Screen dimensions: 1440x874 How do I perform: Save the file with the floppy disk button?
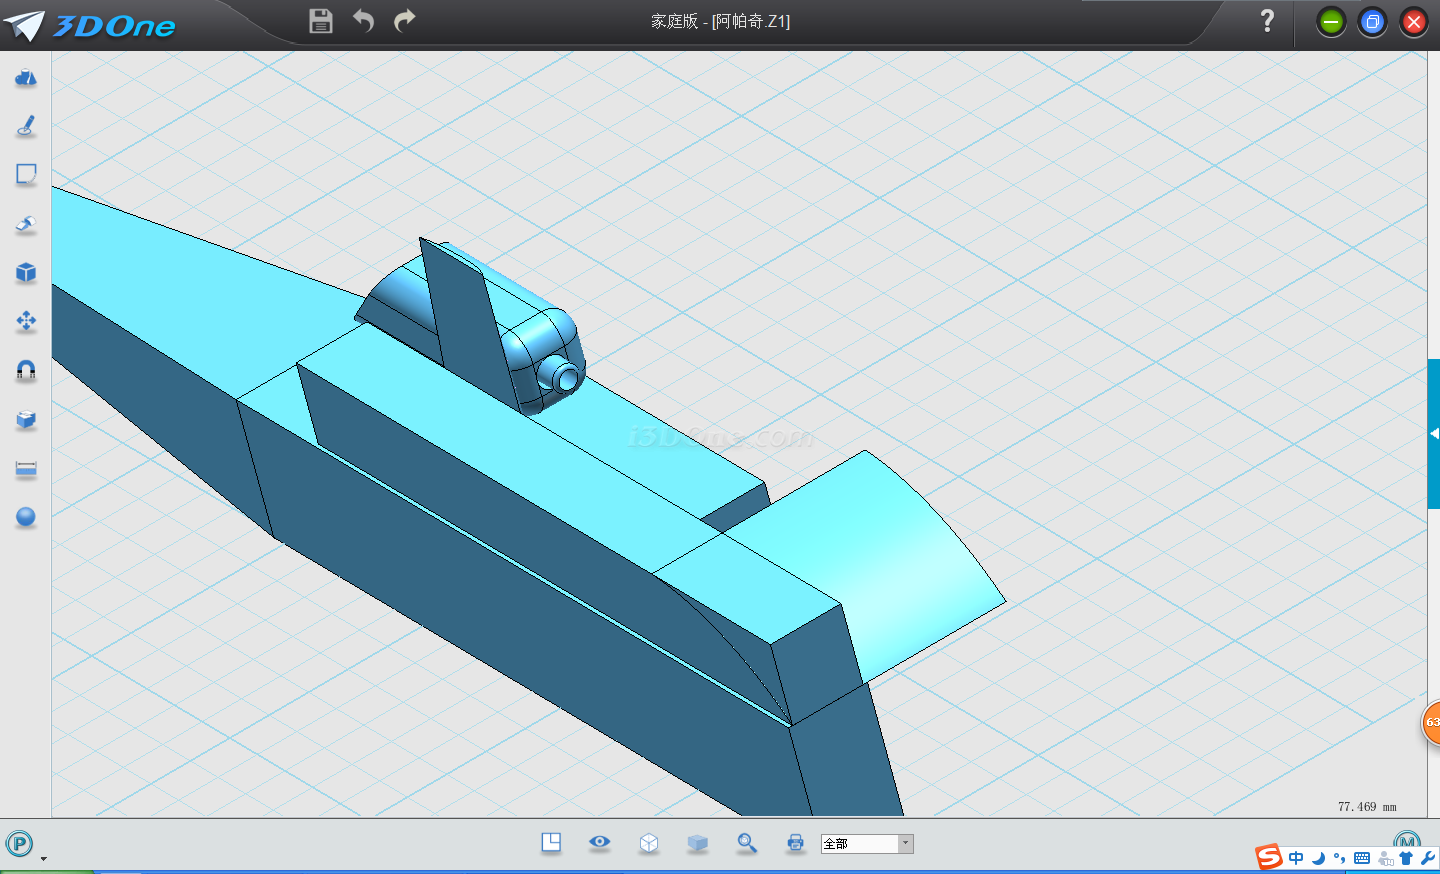[320, 21]
